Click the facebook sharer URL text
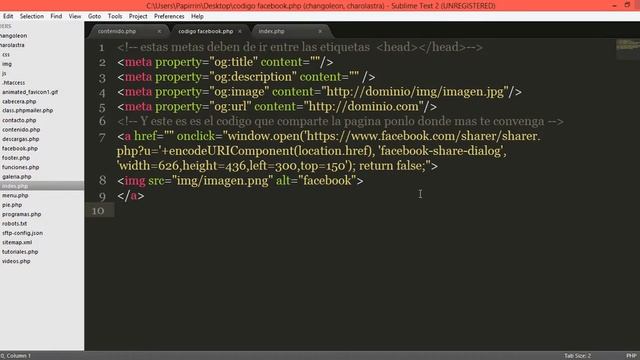The image size is (640, 360). [x=422, y=136]
